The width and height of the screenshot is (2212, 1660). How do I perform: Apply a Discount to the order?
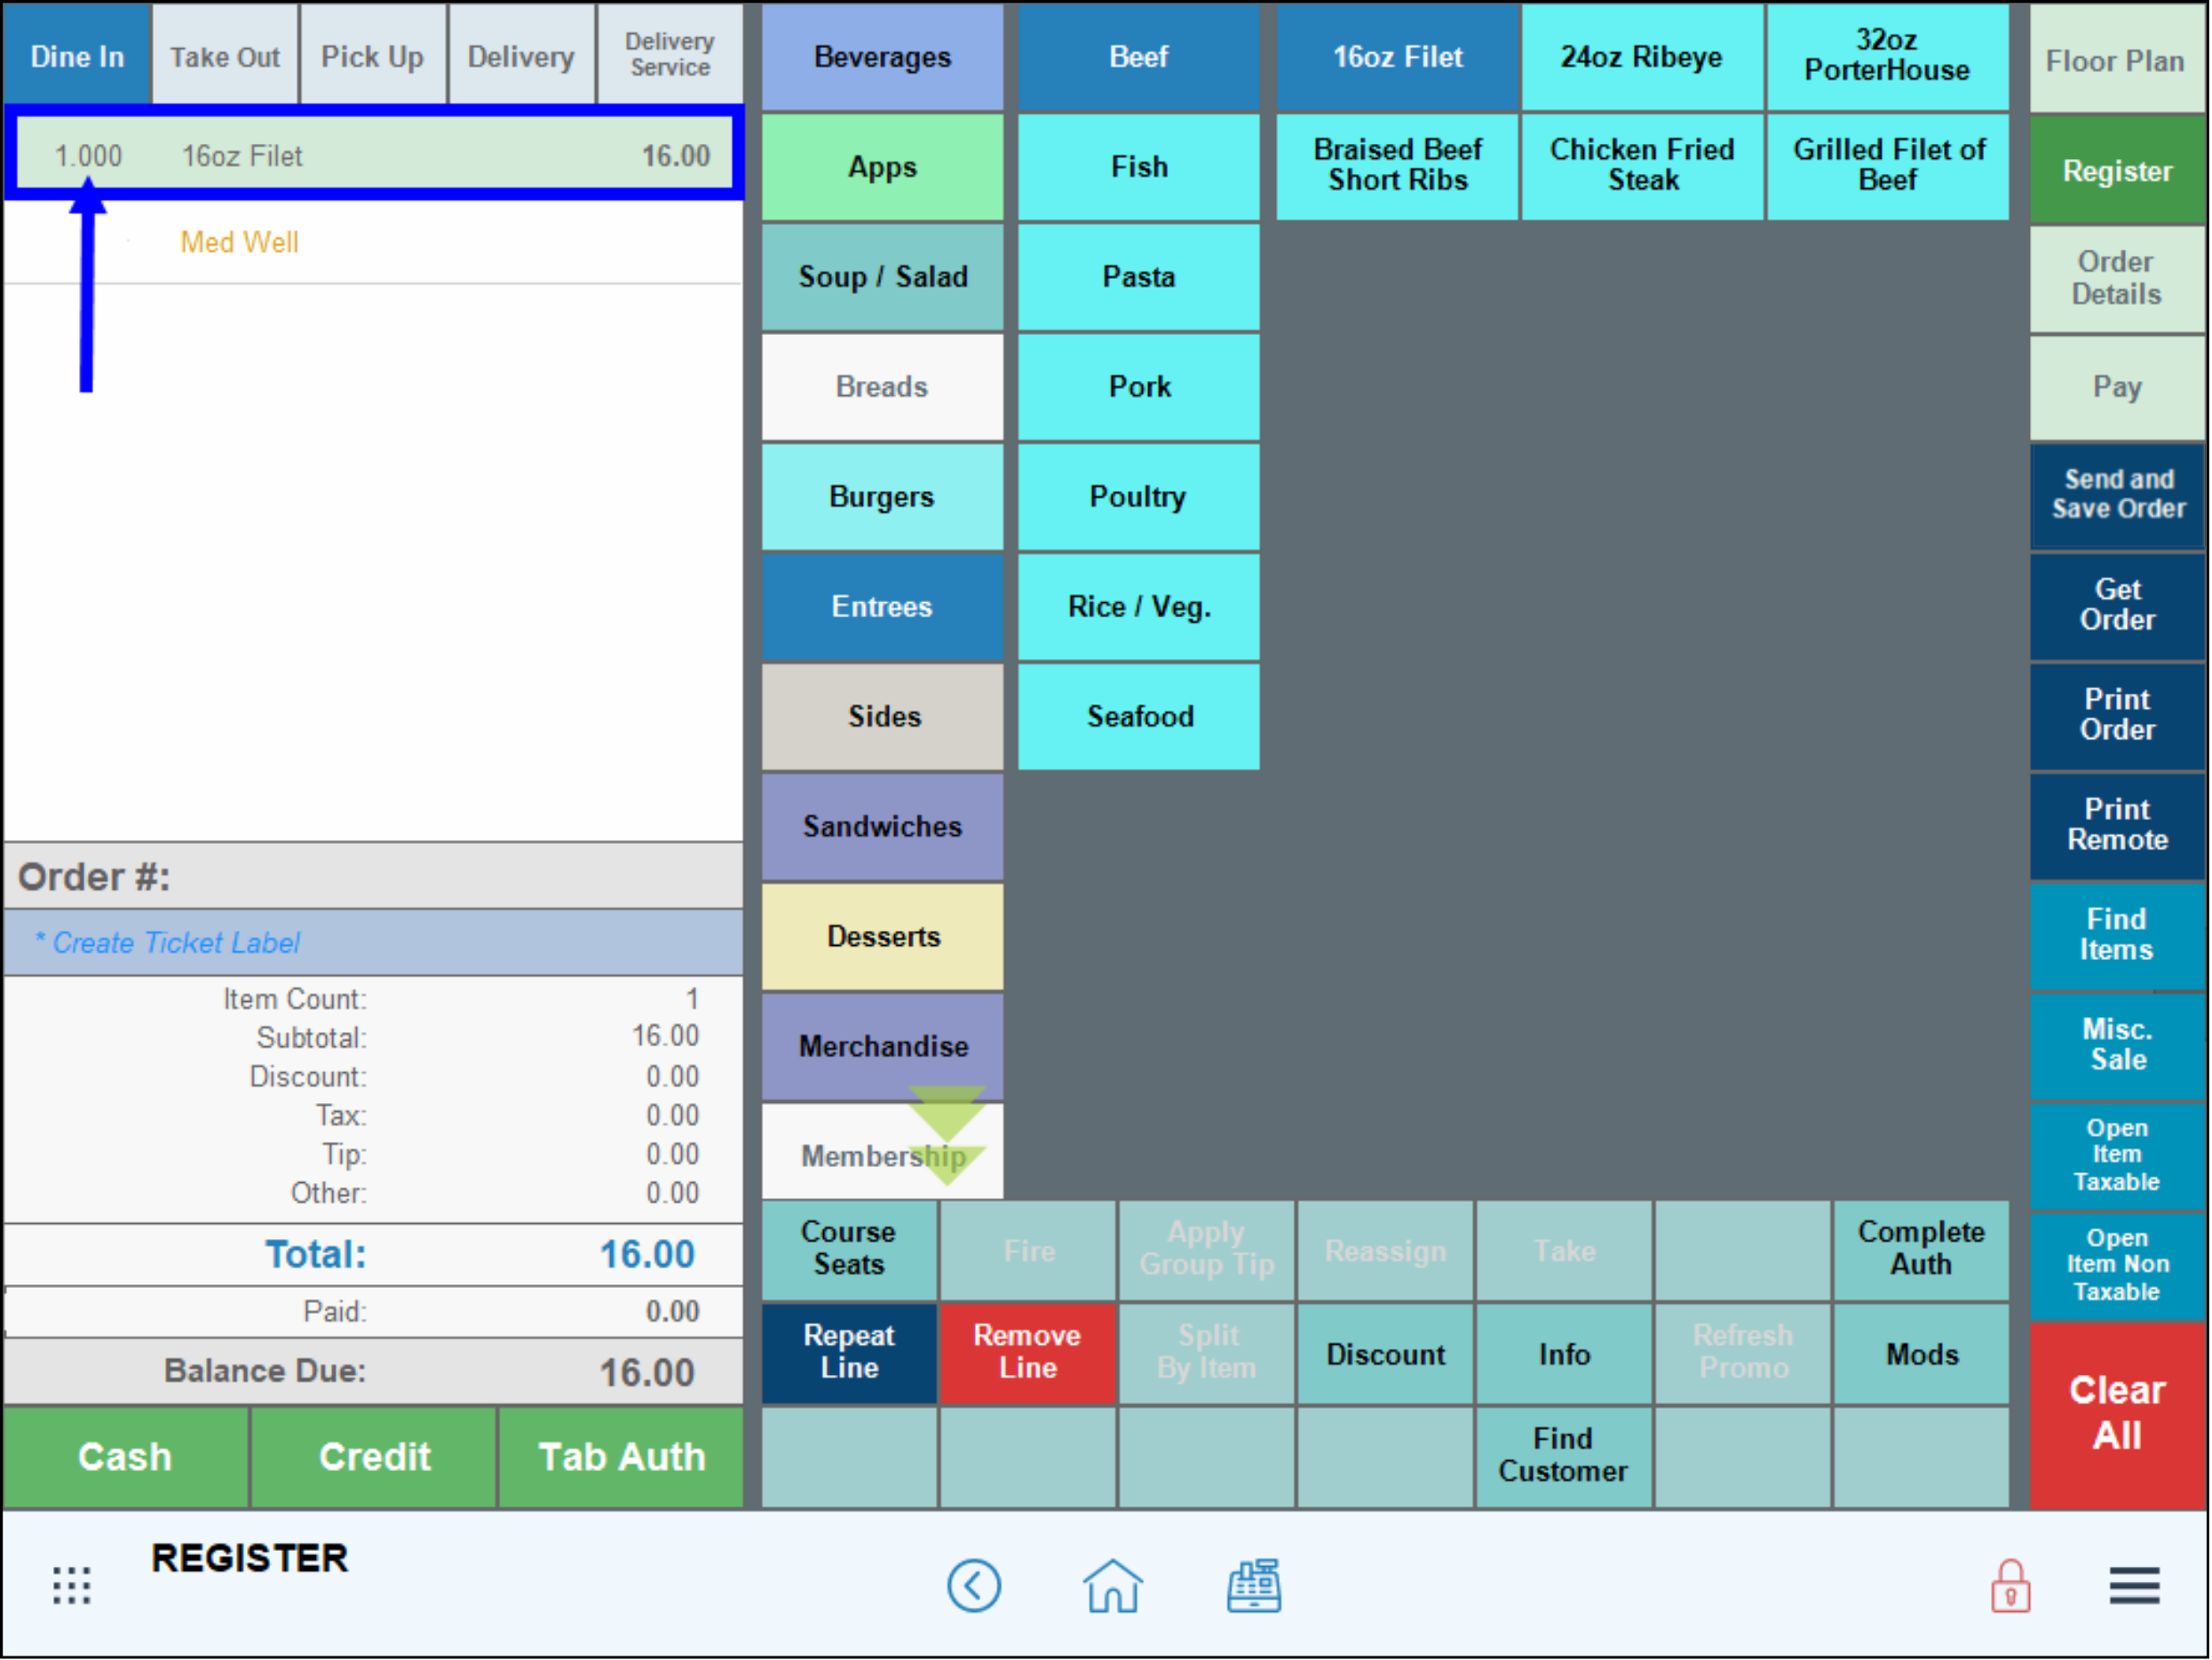click(x=1385, y=1355)
